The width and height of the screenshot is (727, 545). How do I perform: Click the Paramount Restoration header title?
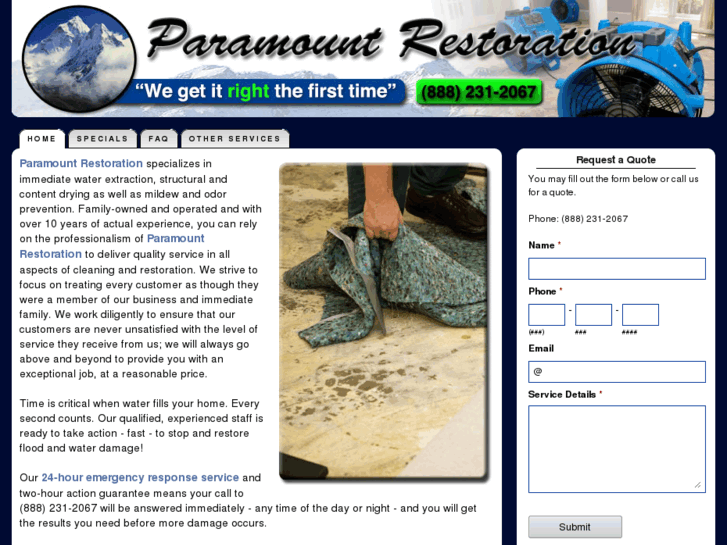(391, 40)
